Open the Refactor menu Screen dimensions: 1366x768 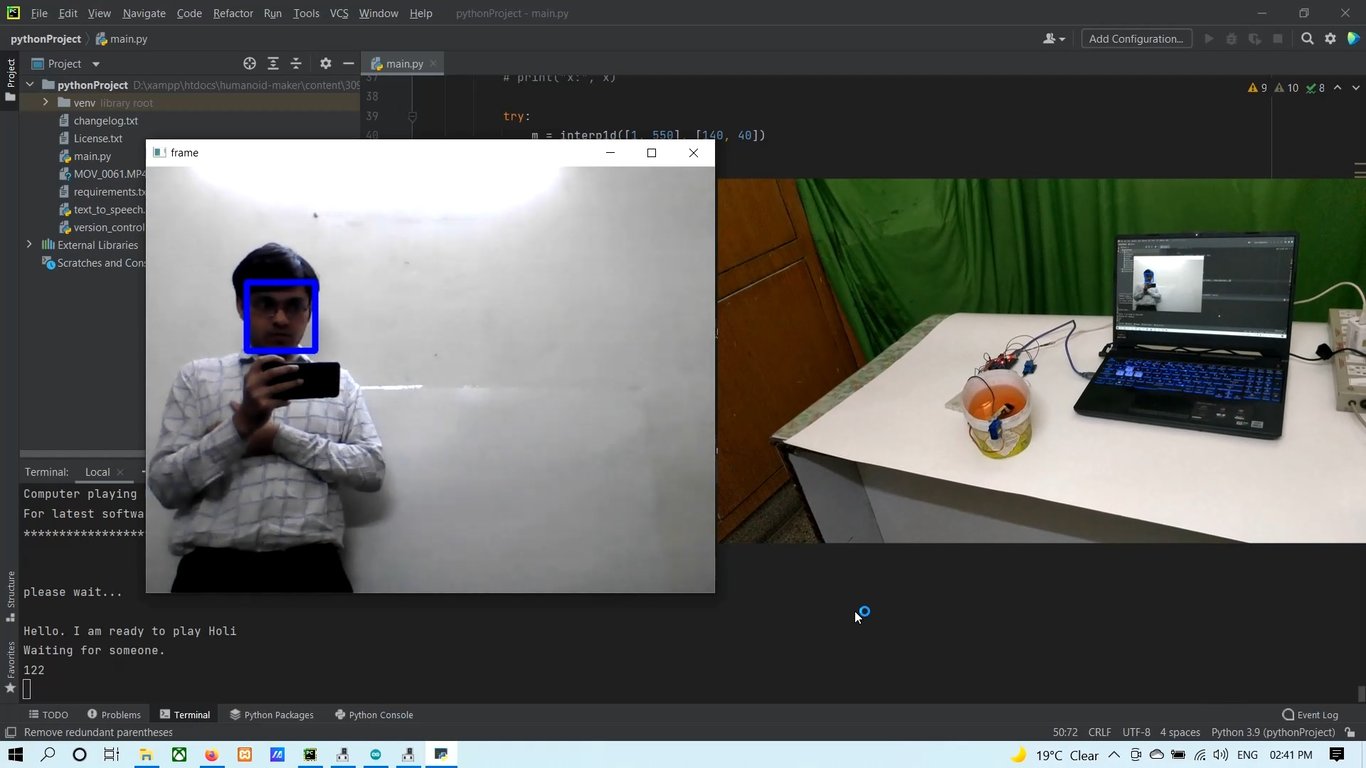click(x=233, y=13)
